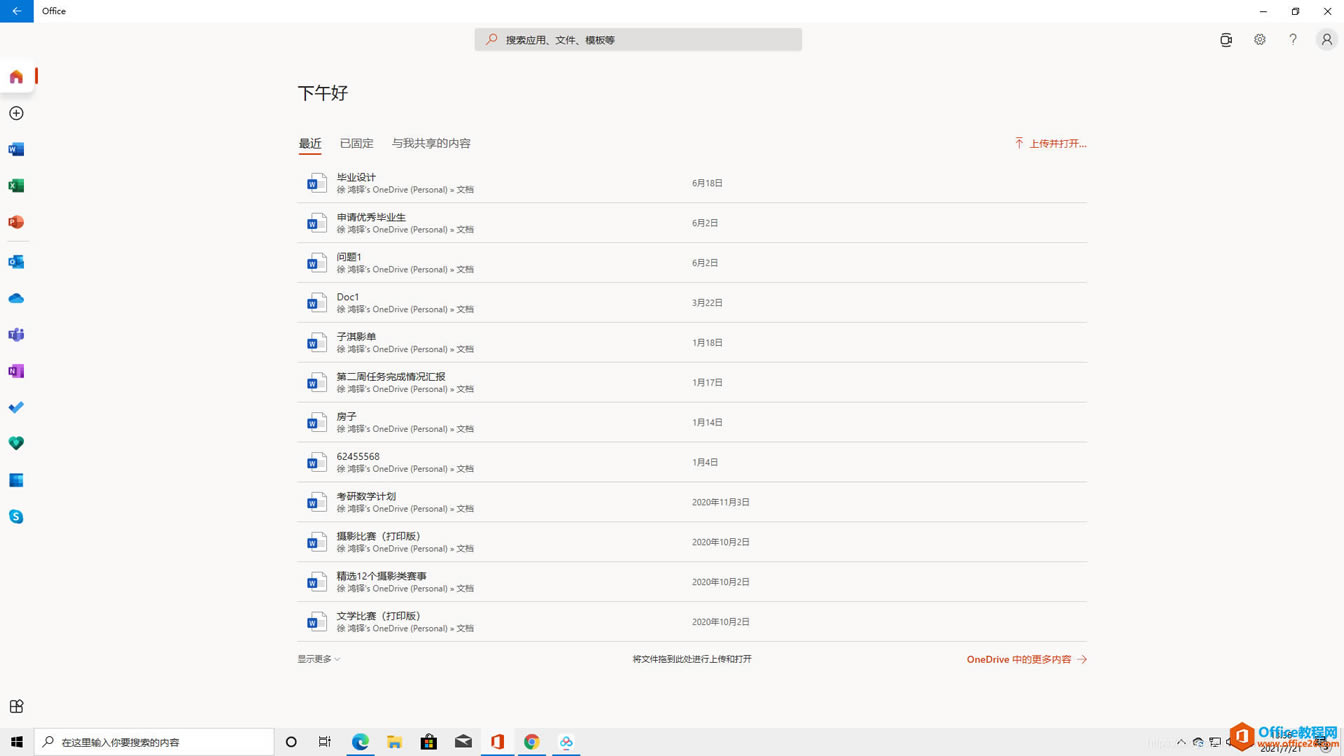1344x756 pixels.
Task: Click 将文件拖到此处进行上传和打开 text
Action: pyautogui.click(x=692, y=659)
